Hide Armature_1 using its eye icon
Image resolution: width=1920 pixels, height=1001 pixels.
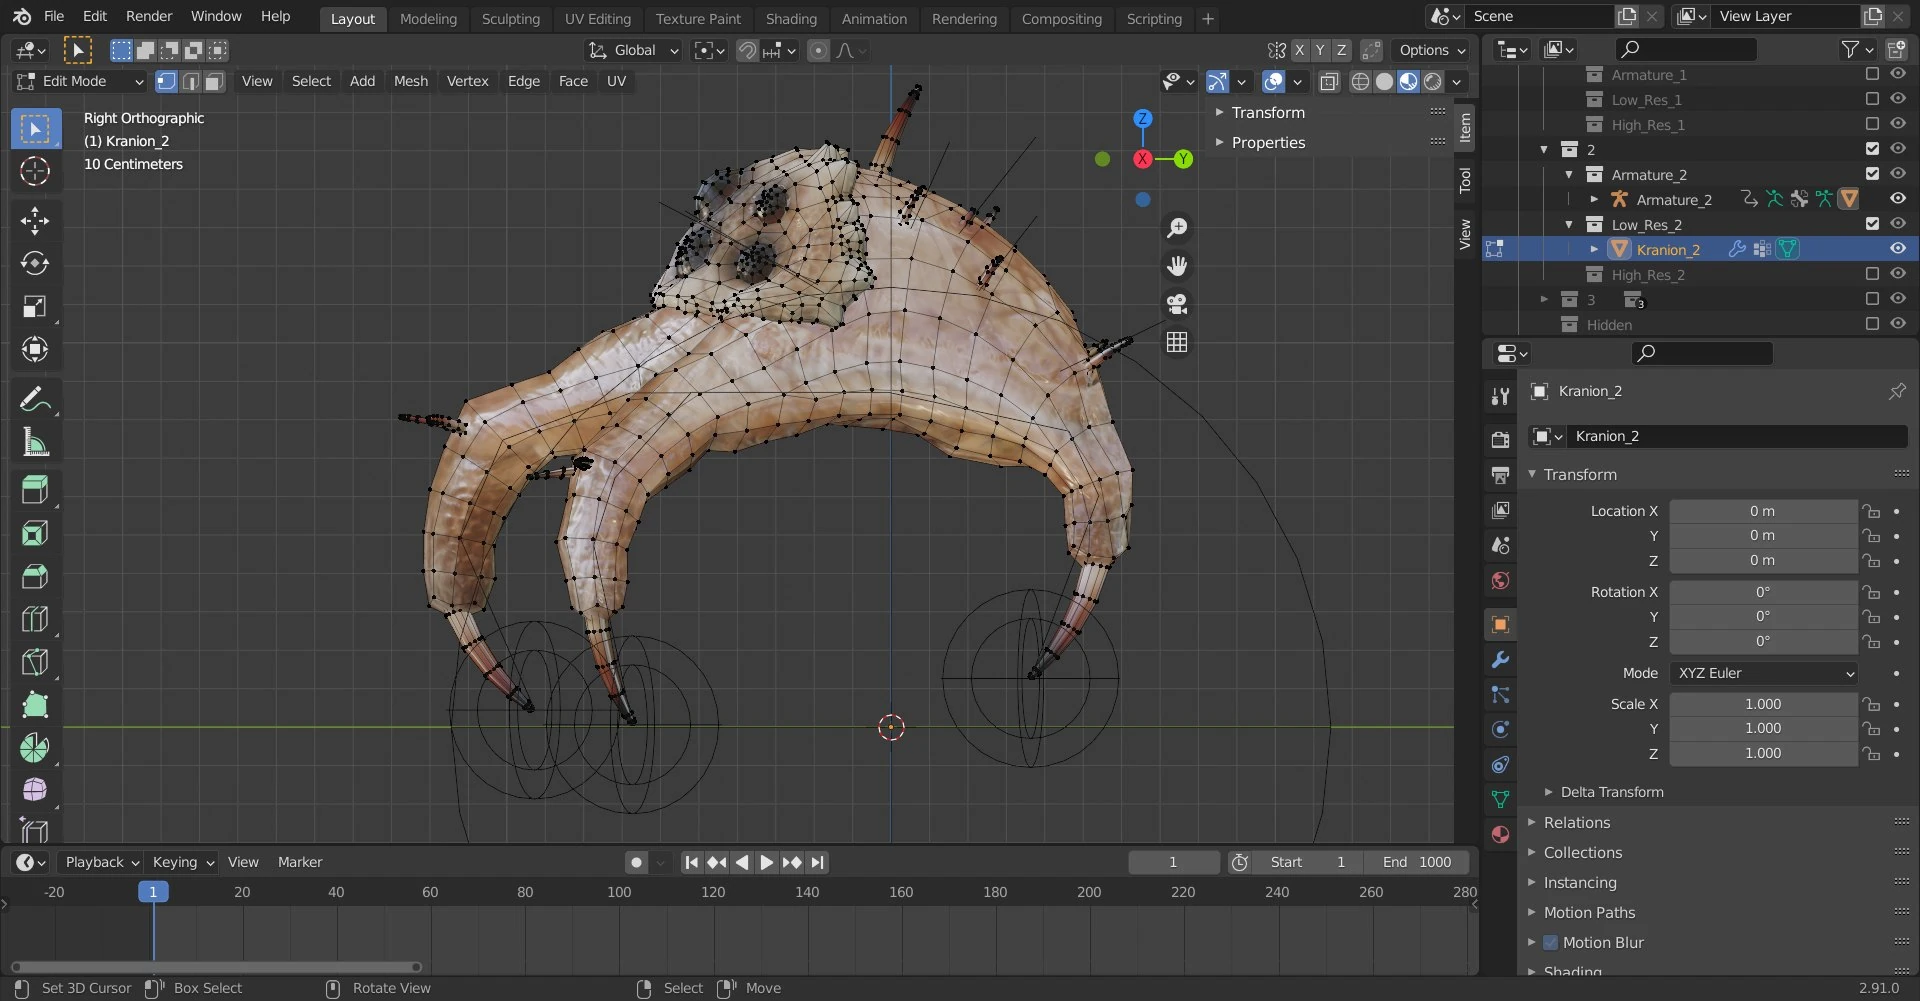tap(1897, 73)
